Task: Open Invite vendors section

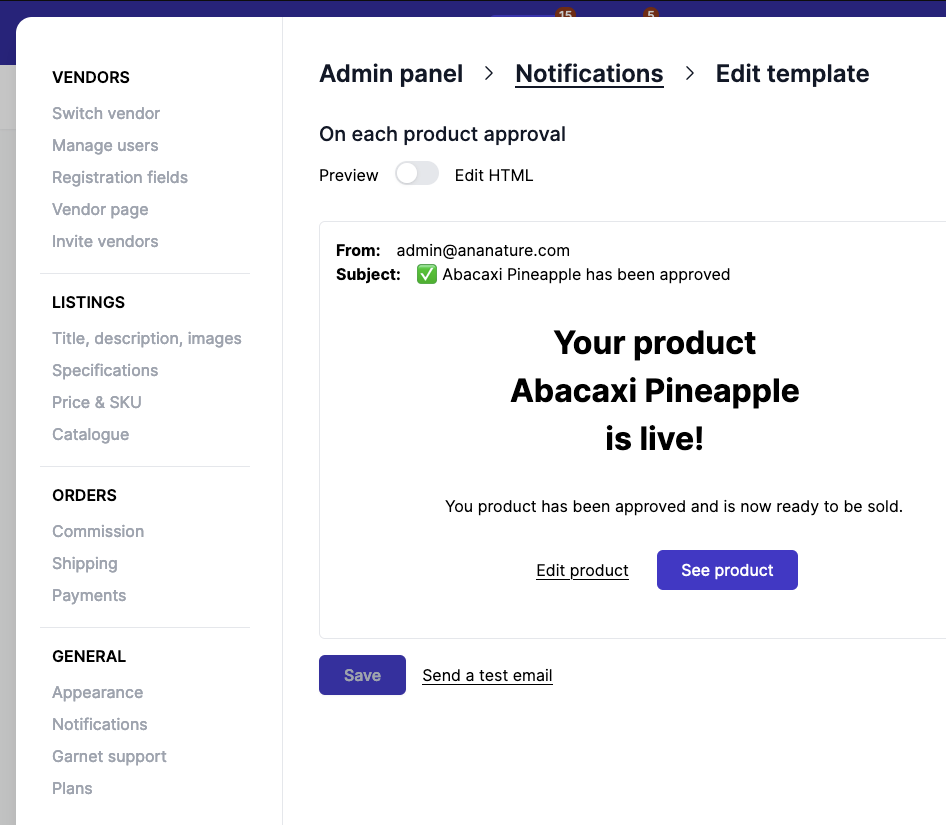Action: click(105, 241)
